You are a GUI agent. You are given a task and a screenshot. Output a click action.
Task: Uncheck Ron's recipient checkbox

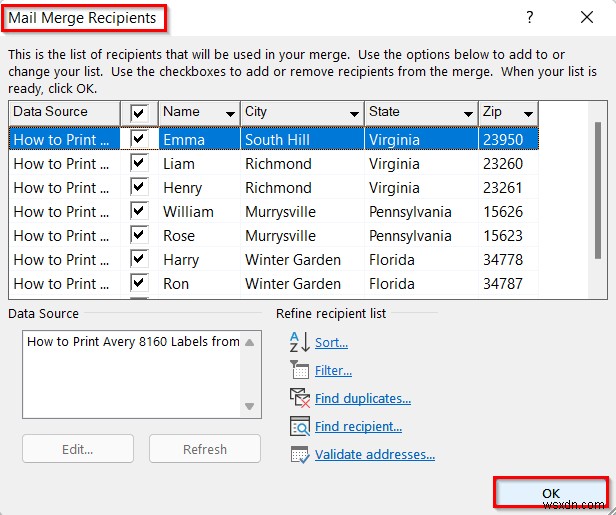[139, 283]
